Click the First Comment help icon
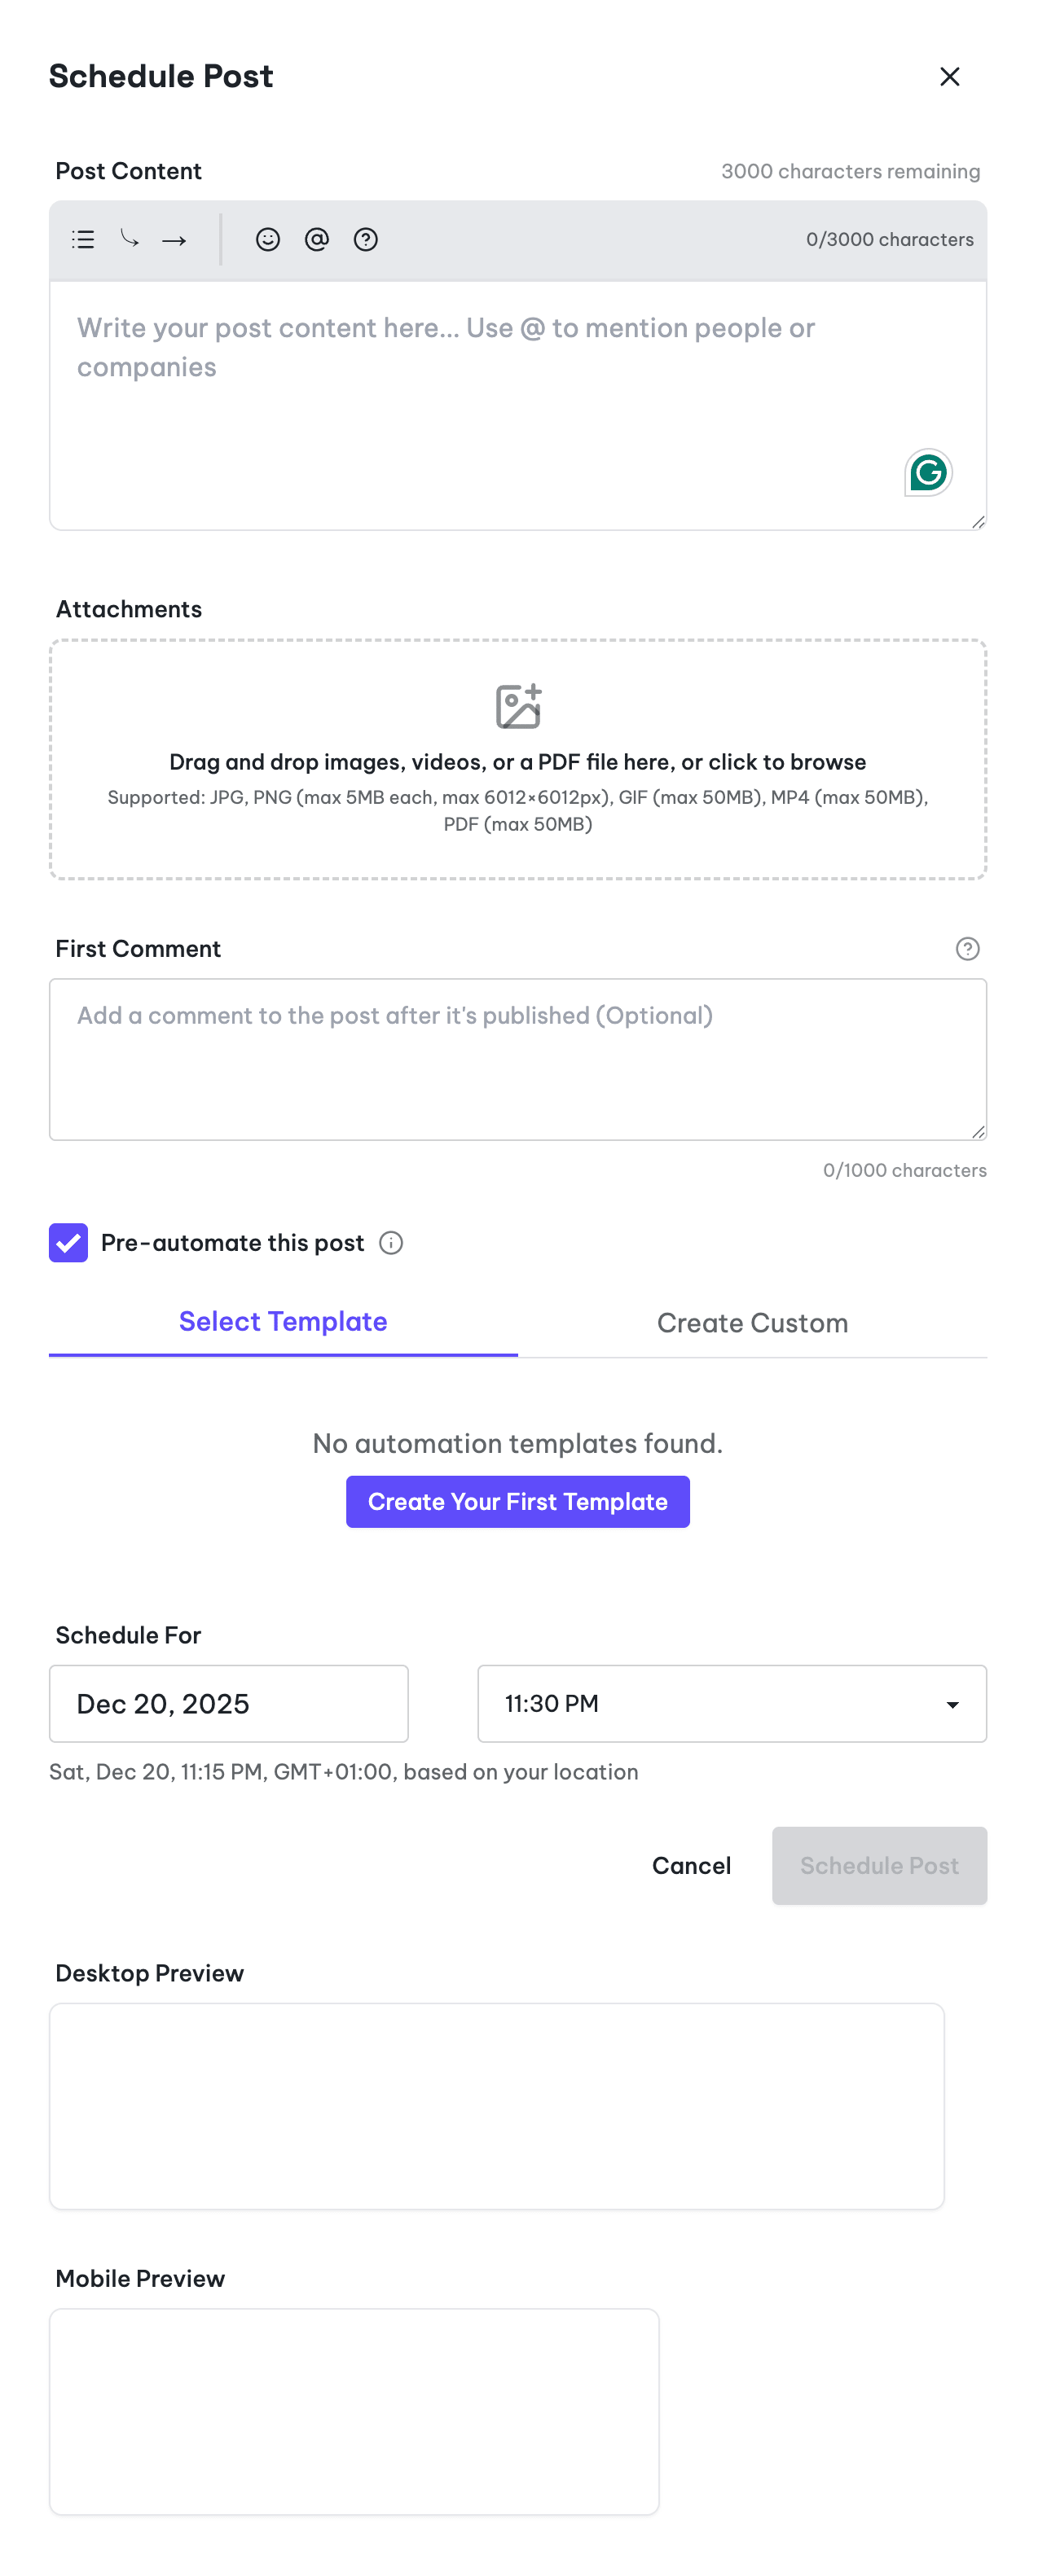The height and width of the screenshot is (2576, 1038). point(966,948)
